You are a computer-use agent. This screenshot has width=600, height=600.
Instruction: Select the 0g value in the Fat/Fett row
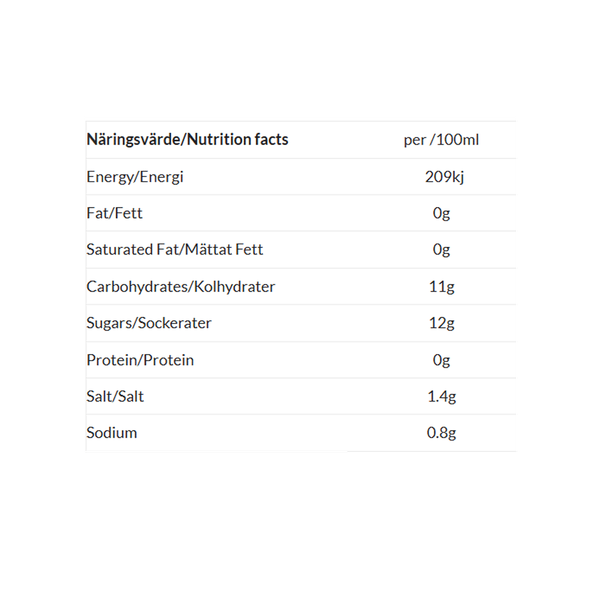[441, 213]
